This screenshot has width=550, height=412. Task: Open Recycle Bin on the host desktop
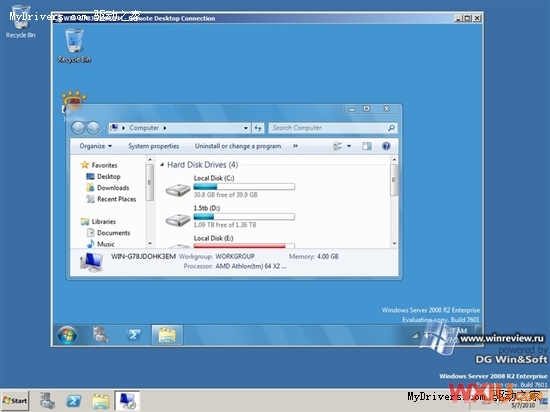pos(20,21)
